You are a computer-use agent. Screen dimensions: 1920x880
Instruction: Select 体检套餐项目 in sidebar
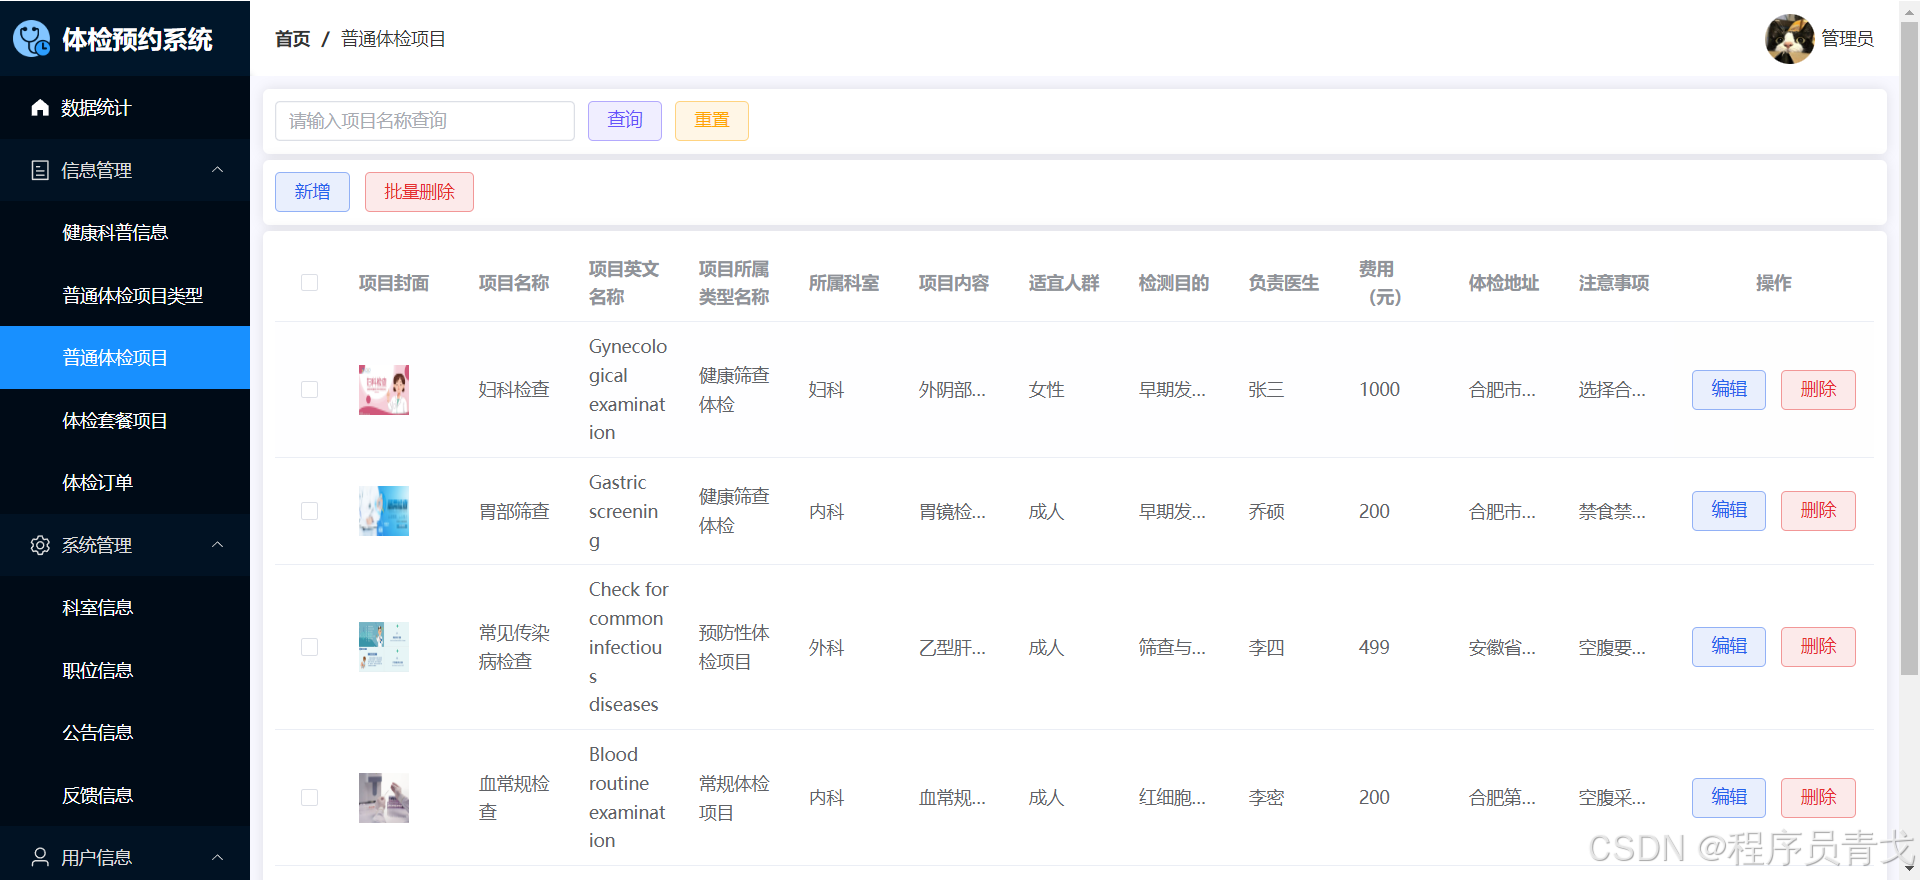tap(125, 420)
